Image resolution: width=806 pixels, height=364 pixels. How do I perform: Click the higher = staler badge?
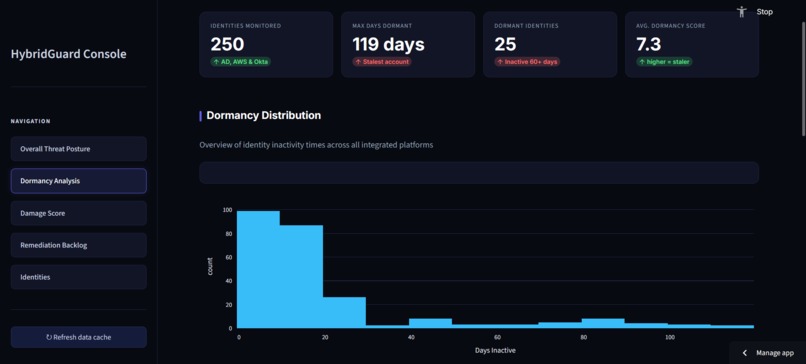(664, 62)
